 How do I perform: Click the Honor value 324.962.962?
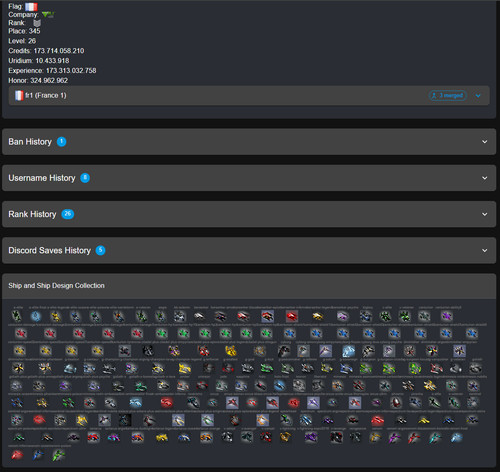click(49, 80)
